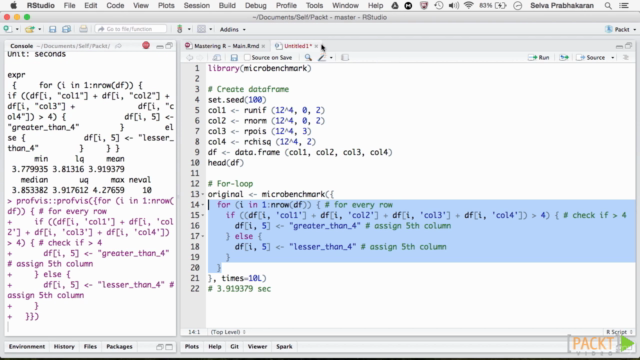Viewport: 640px width, 360px height.
Task: Close the Untitled1 tab
Action: click(x=316, y=46)
